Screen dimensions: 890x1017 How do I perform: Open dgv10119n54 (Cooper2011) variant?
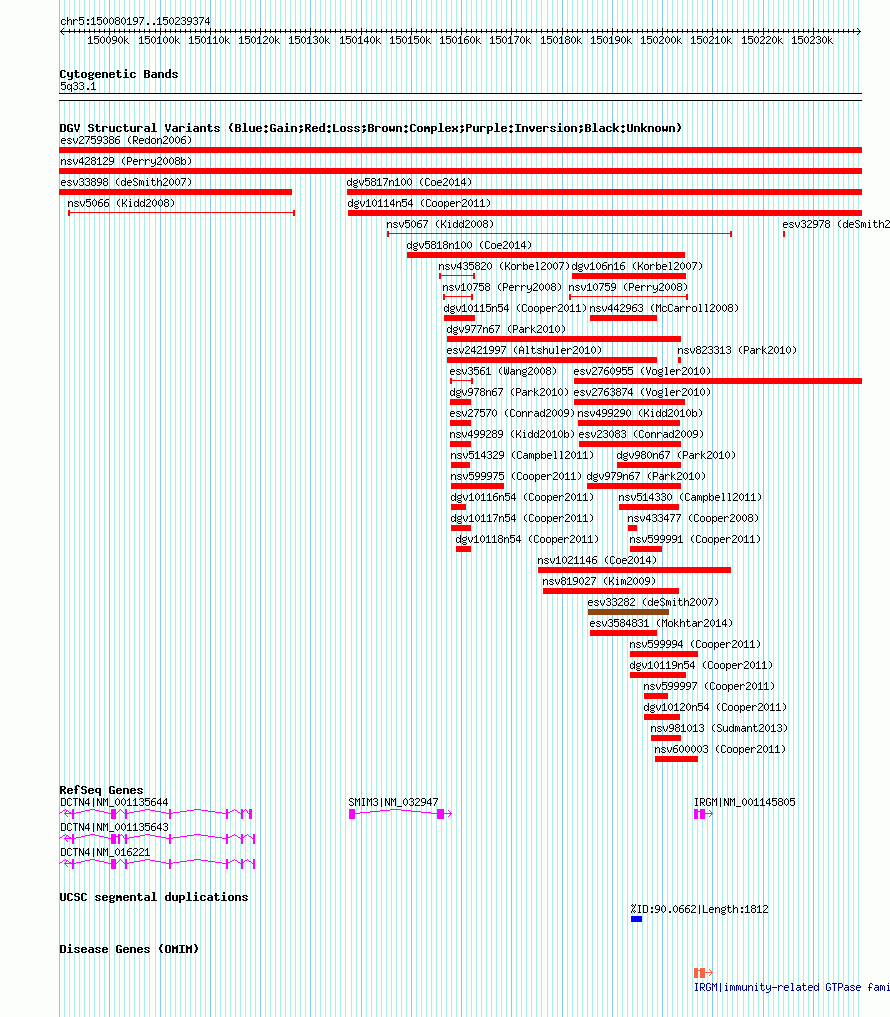click(x=701, y=665)
